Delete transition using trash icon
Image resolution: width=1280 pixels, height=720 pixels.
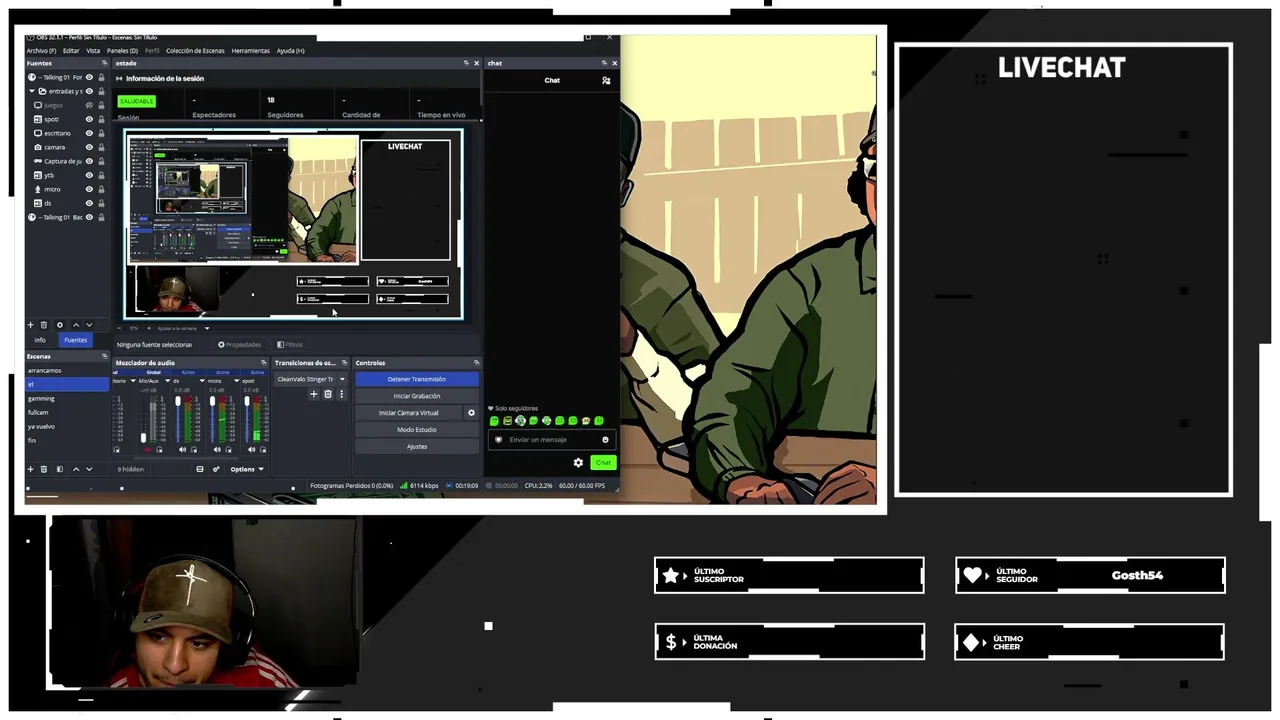327,394
